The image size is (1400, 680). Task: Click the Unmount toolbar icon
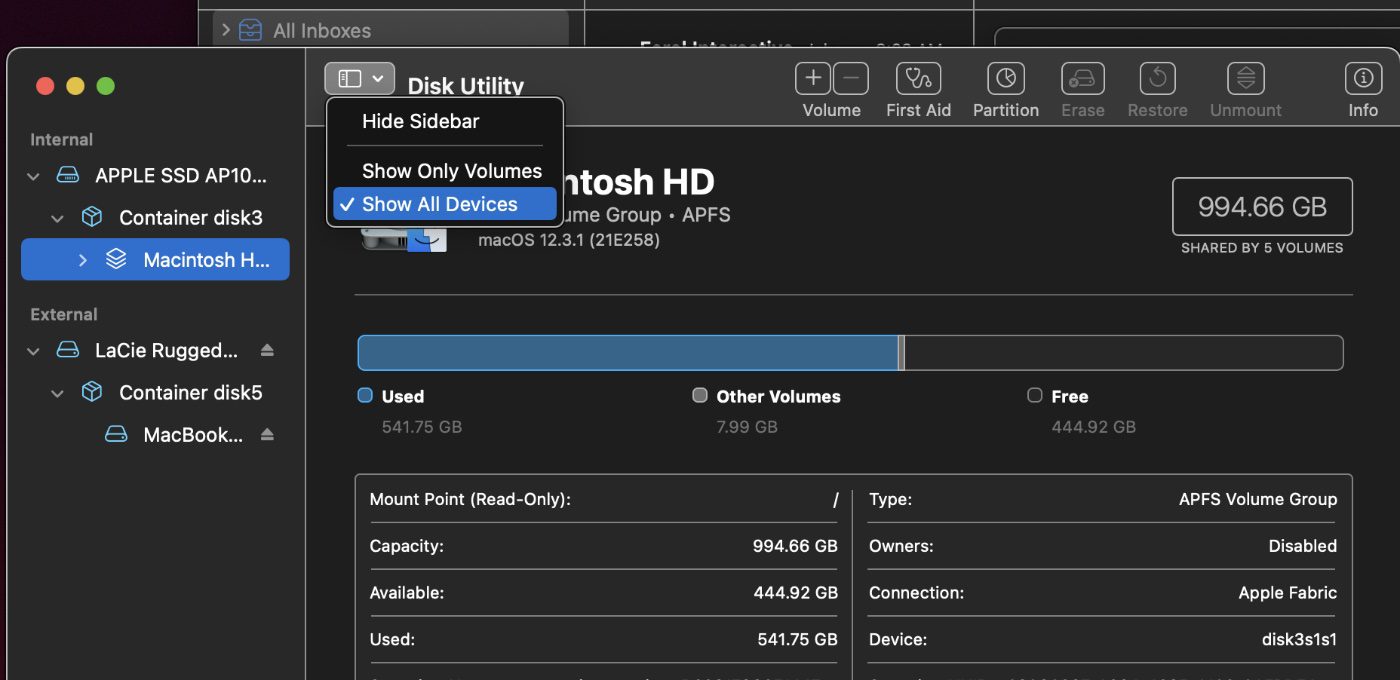pos(1245,79)
